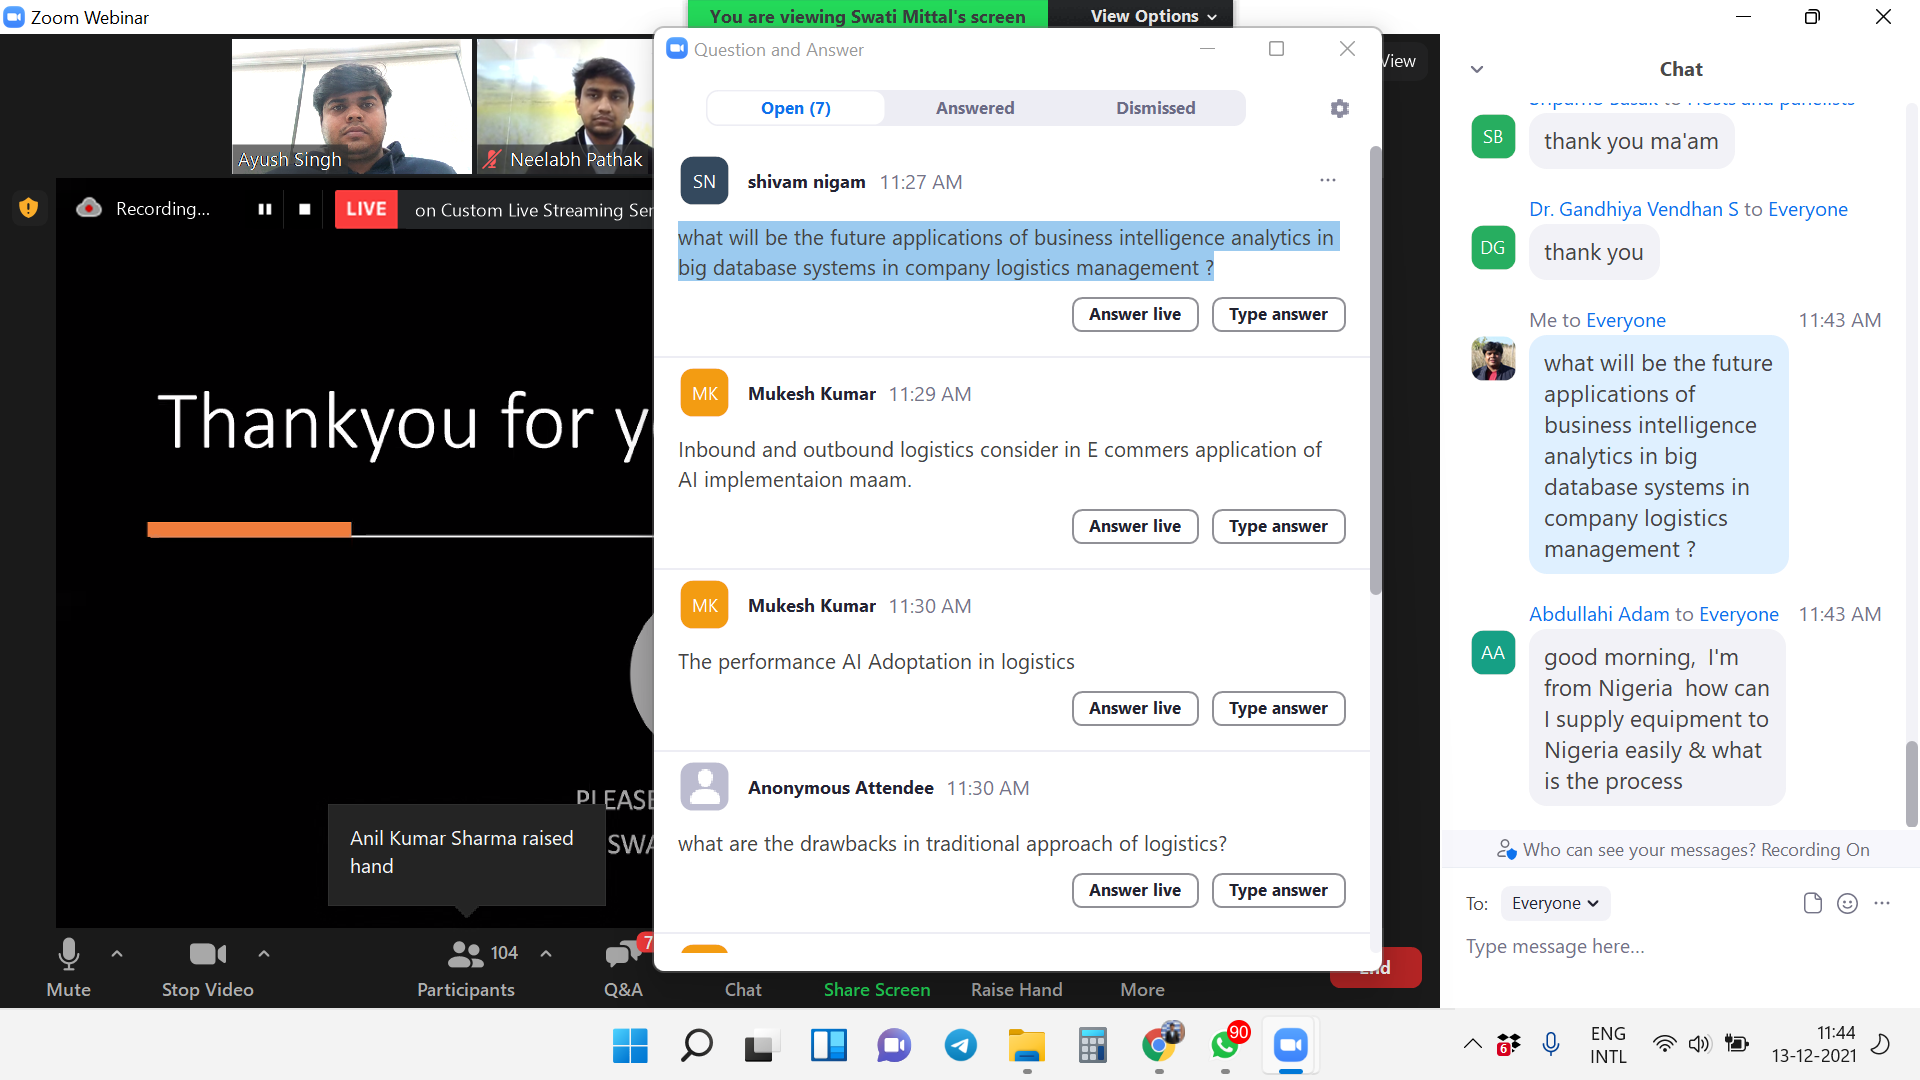The height and width of the screenshot is (1080, 1920).
Task: Switch to the Dismissed tab
Action: pos(1153,107)
